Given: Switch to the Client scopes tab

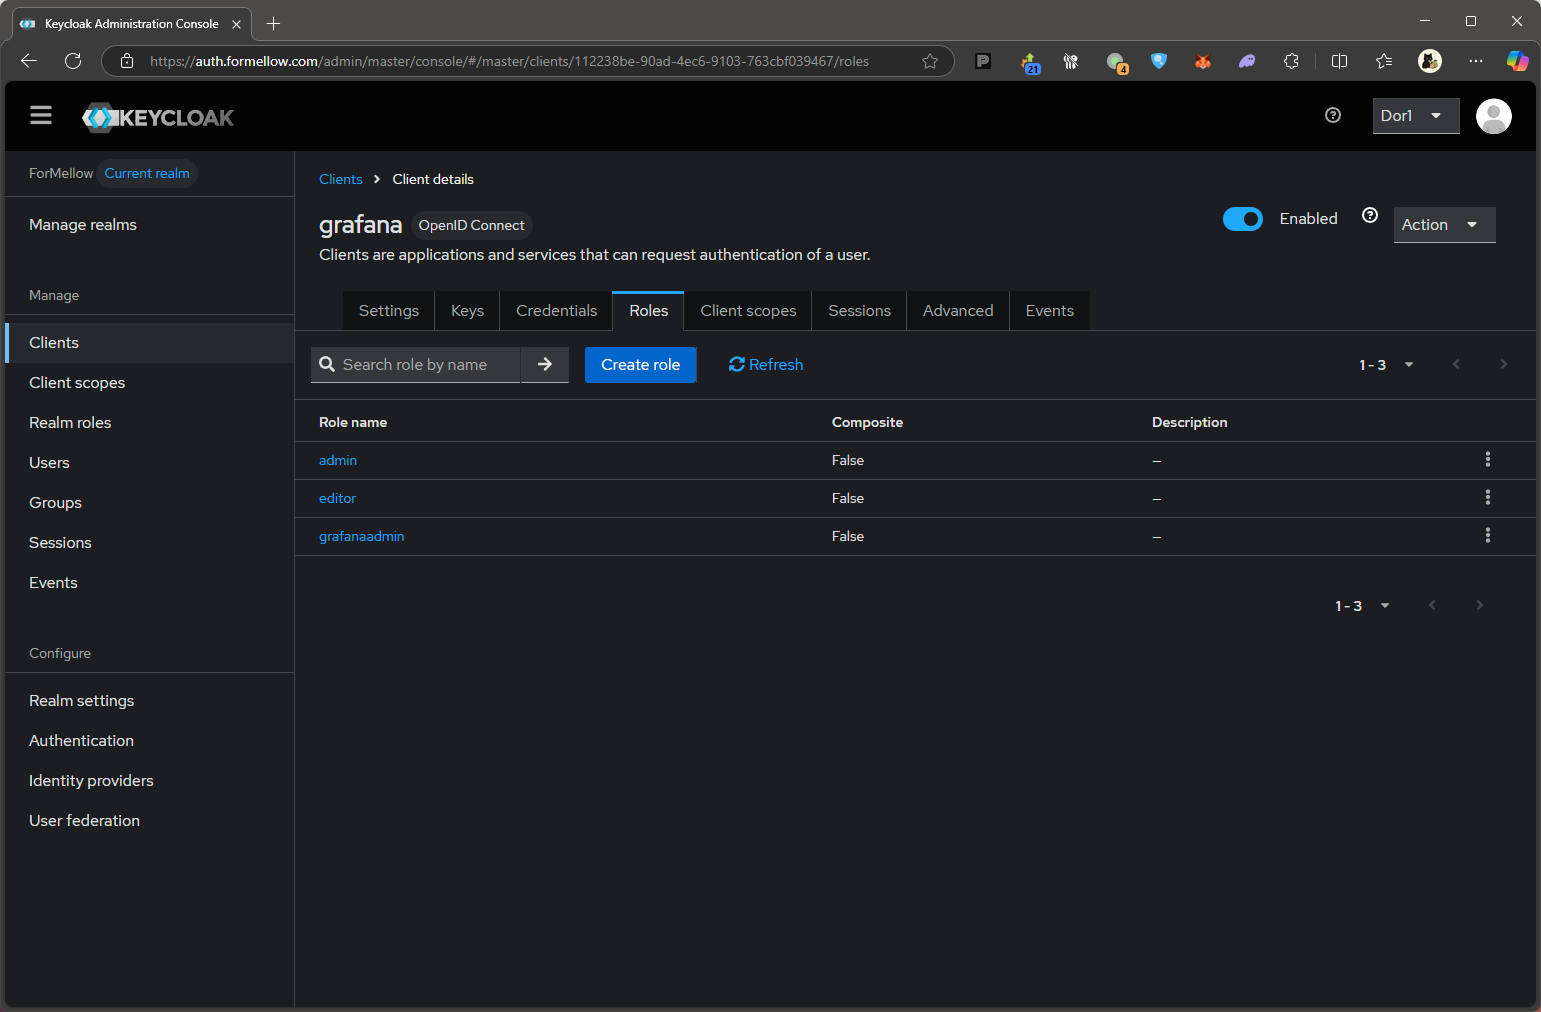Looking at the screenshot, I should [x=748, y=311].
